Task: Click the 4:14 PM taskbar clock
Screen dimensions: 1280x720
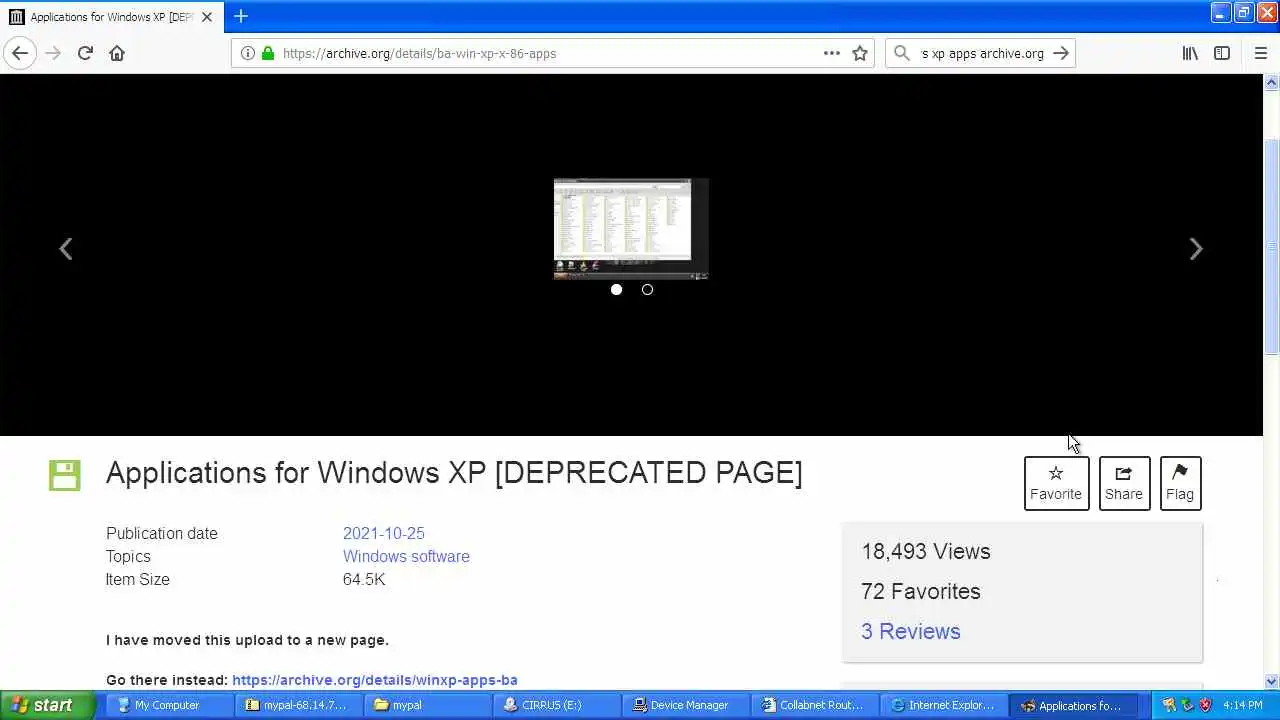Action: pos(1243,705)
